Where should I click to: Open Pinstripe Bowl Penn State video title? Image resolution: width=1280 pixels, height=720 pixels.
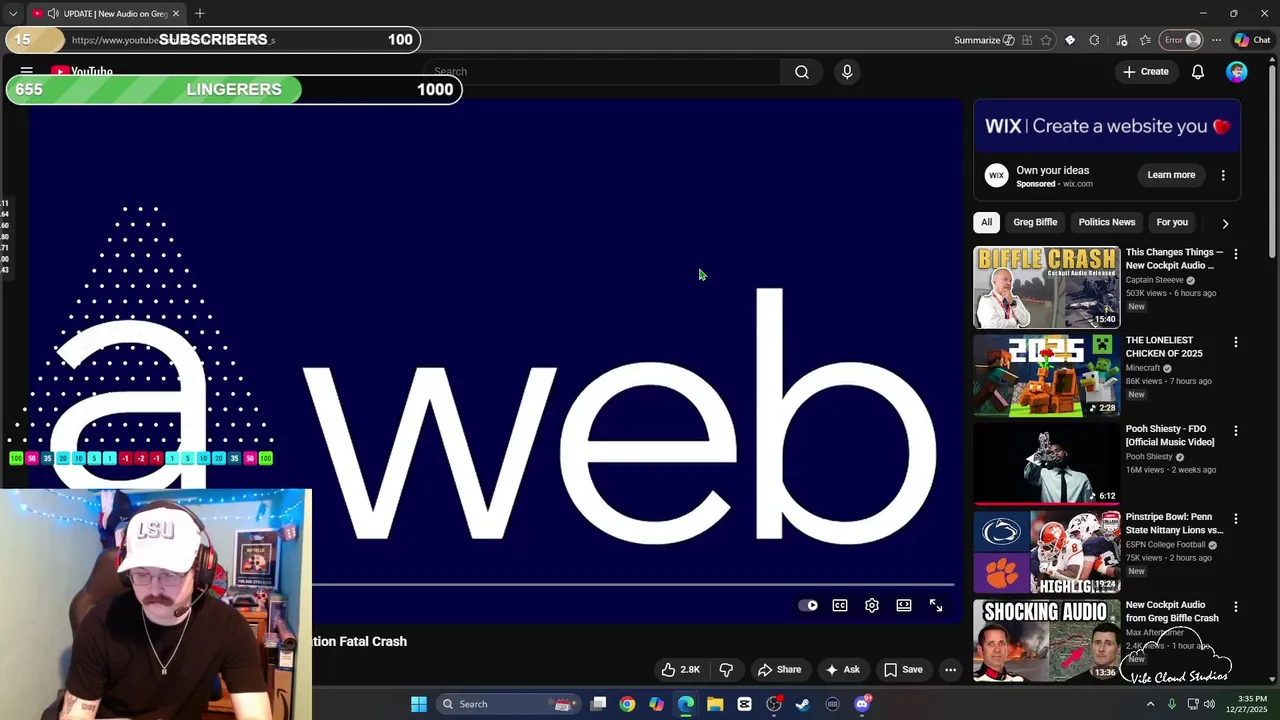pos(1175,524)
